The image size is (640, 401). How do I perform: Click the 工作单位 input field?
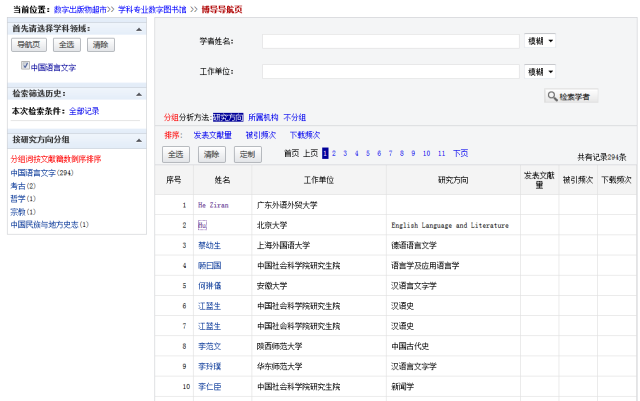point(391,71)
